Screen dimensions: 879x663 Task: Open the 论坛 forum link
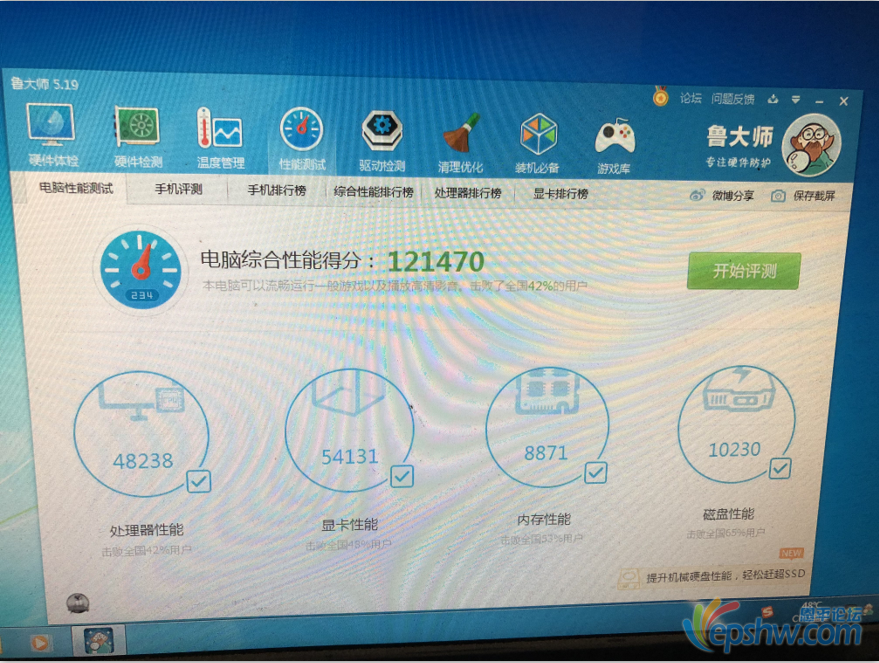click(691, 99)
